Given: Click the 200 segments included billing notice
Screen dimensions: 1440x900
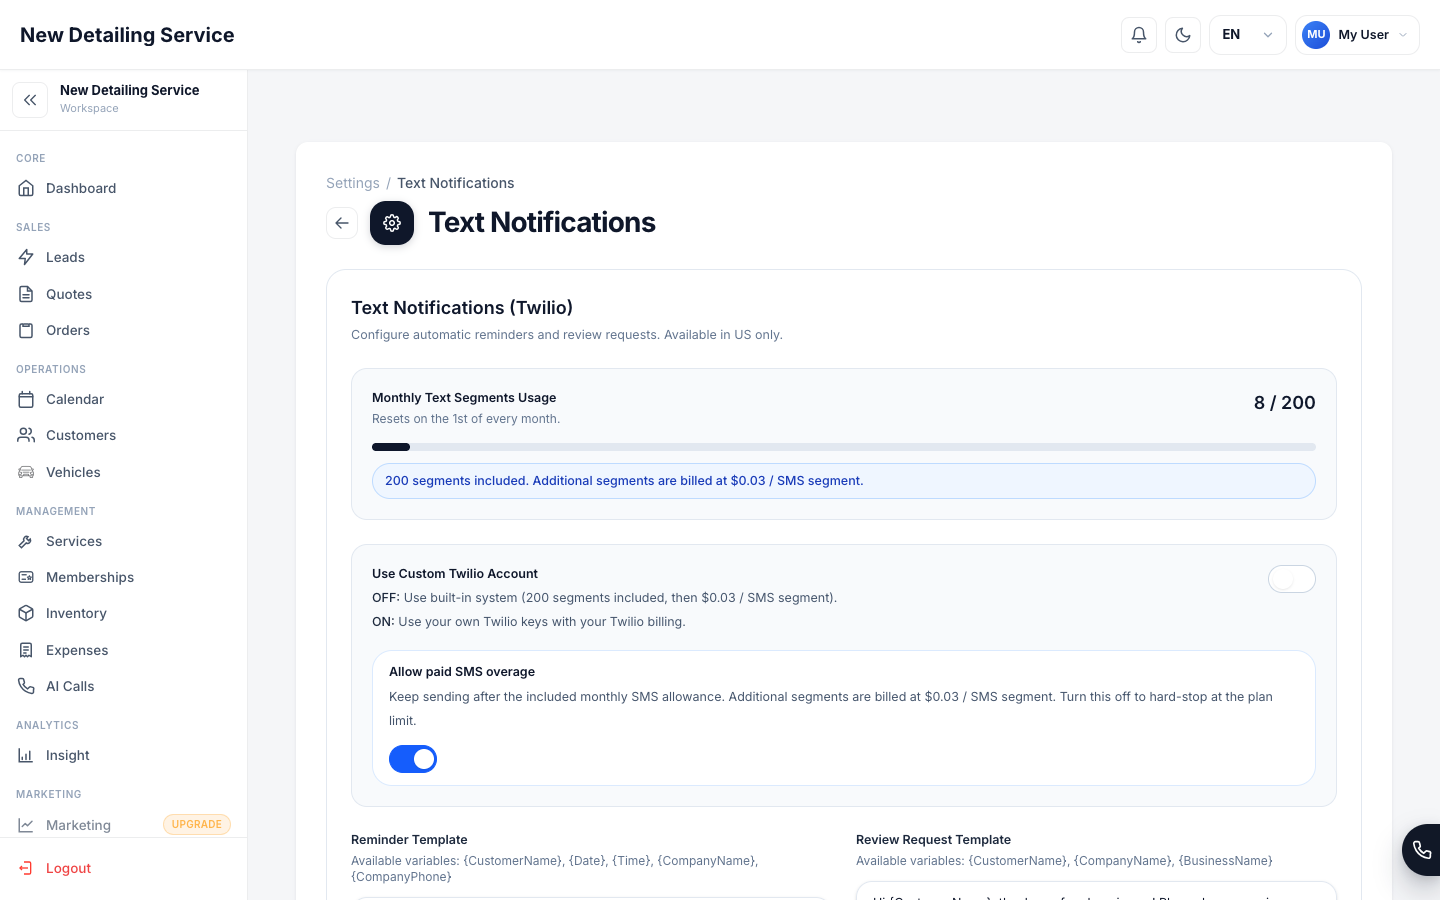Looking at the screenshot, I should pyautogui.click(x=844, y=481).
